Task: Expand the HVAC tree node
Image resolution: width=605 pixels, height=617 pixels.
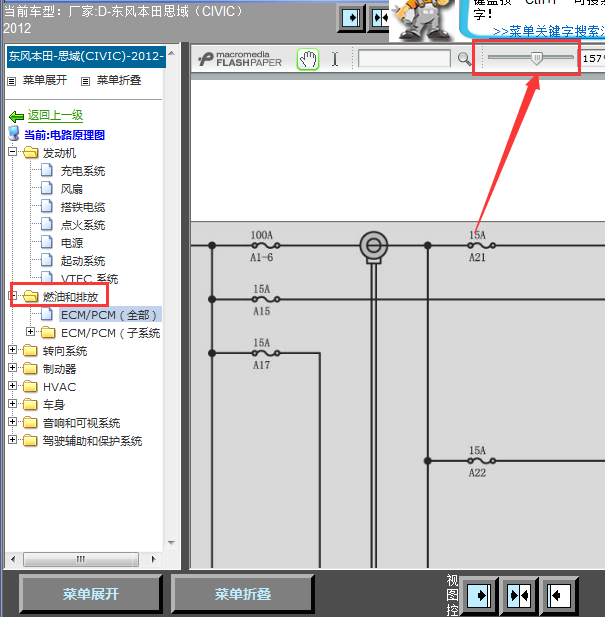Action: coord(13,386)
